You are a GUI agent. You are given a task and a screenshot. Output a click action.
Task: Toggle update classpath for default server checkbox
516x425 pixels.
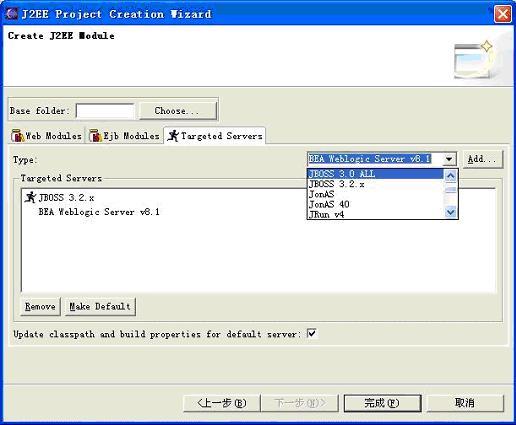point(312,333)
